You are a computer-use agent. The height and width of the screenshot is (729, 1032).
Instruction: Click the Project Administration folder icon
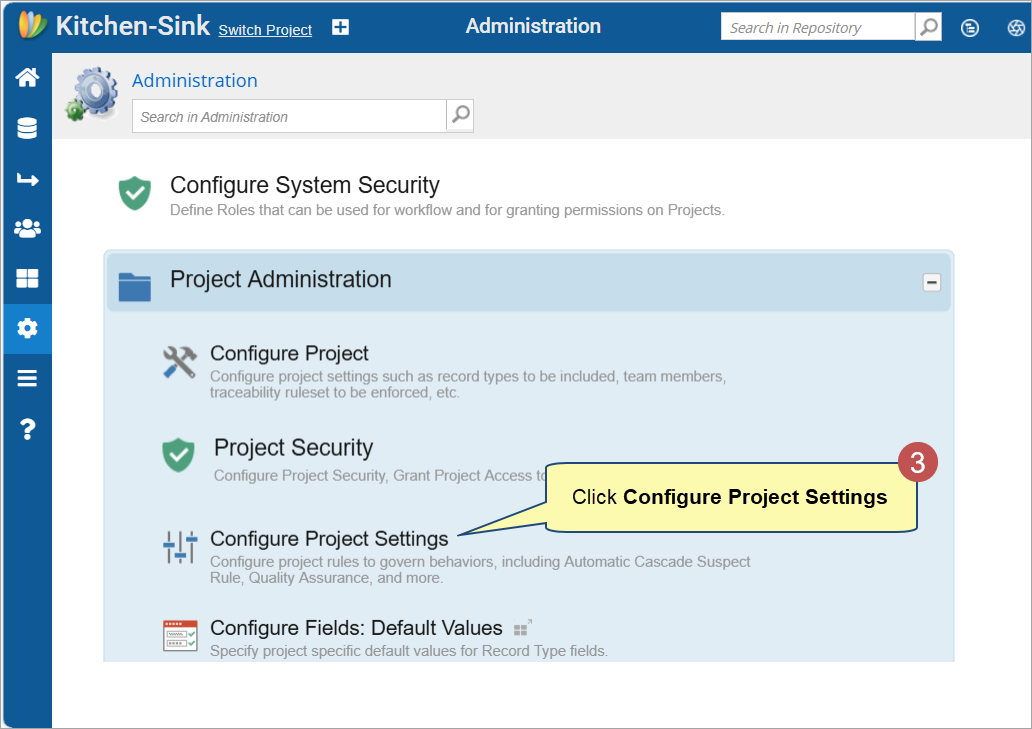point(135,286)
